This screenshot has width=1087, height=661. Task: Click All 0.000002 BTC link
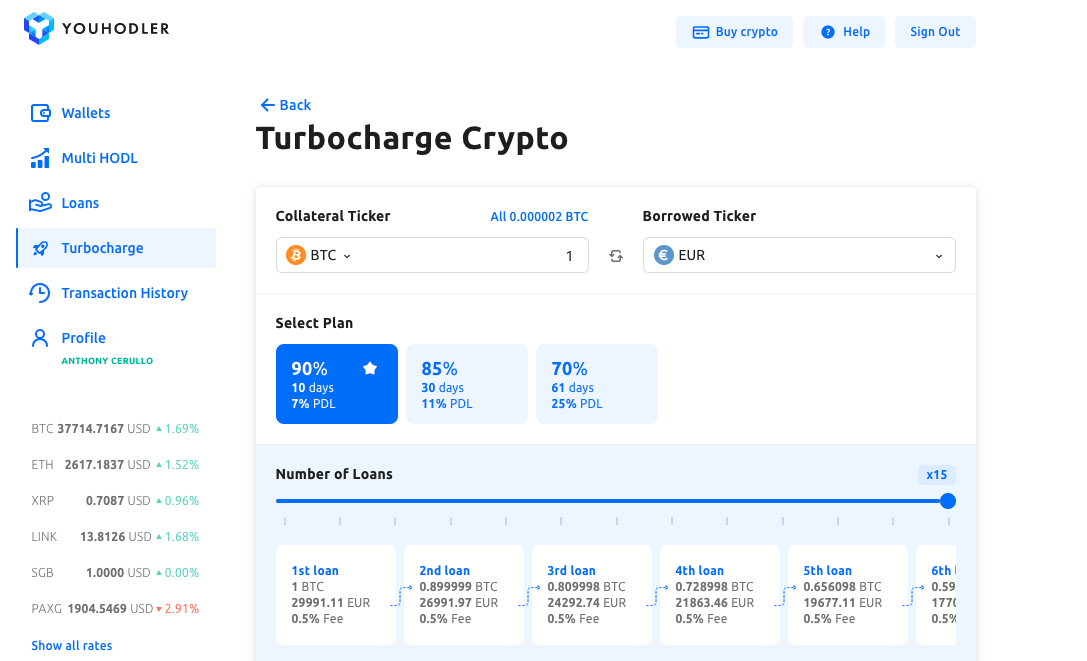click(539, 216)
